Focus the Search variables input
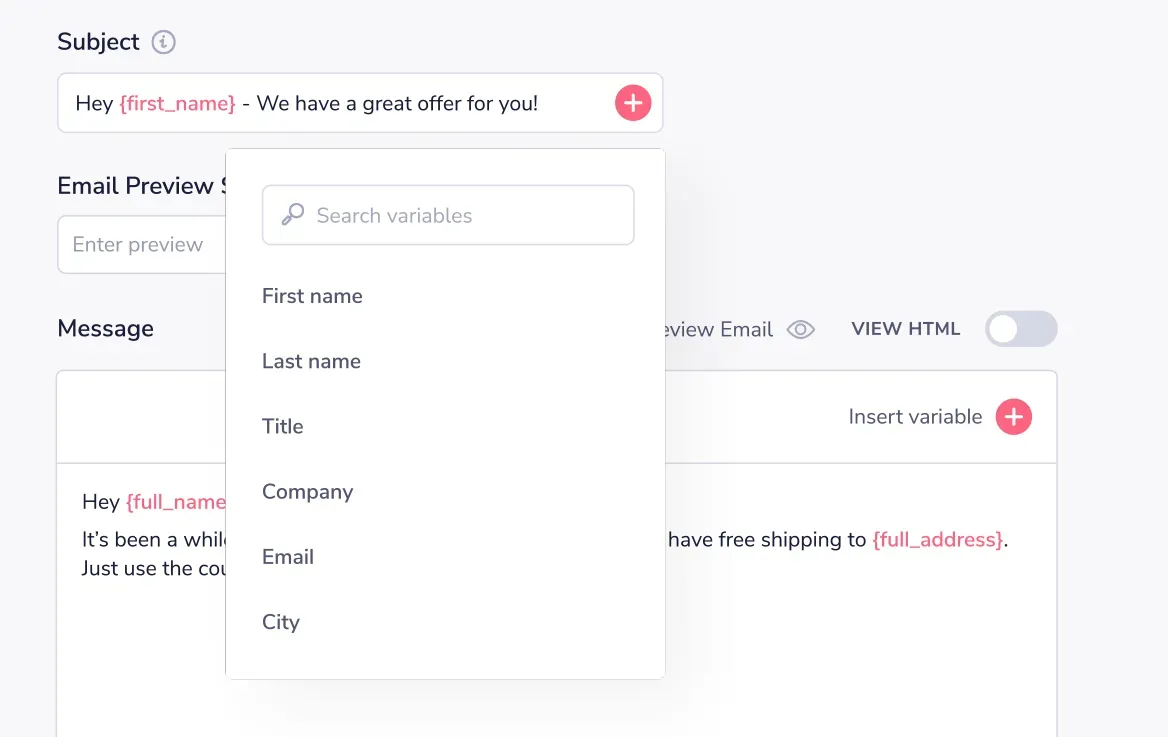Viewport: 1168px width, 737px height. pyautogui.click(x=460, y=215)
